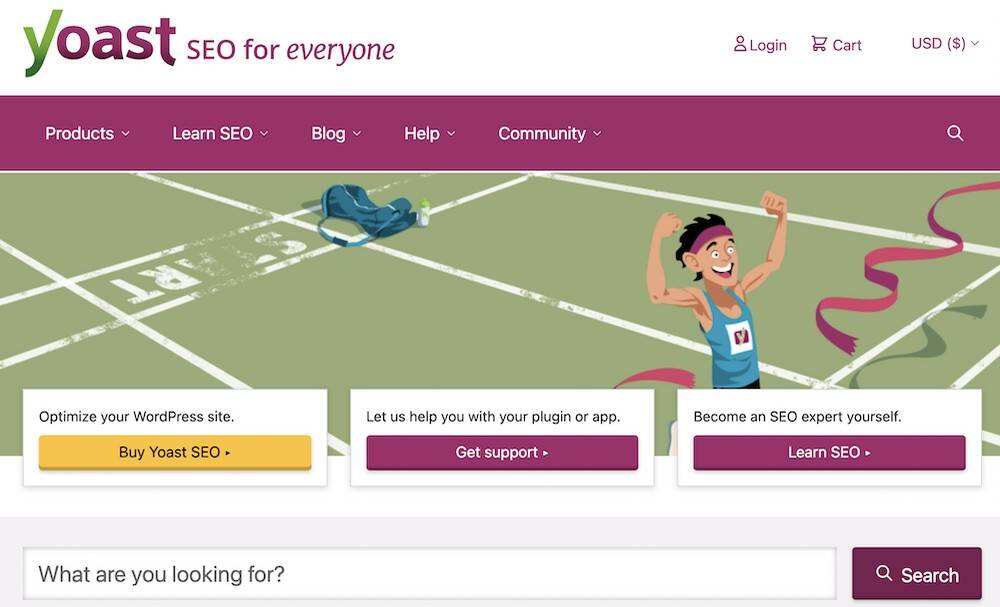Click the magnifier icon in navigation bar

[955, 133]
